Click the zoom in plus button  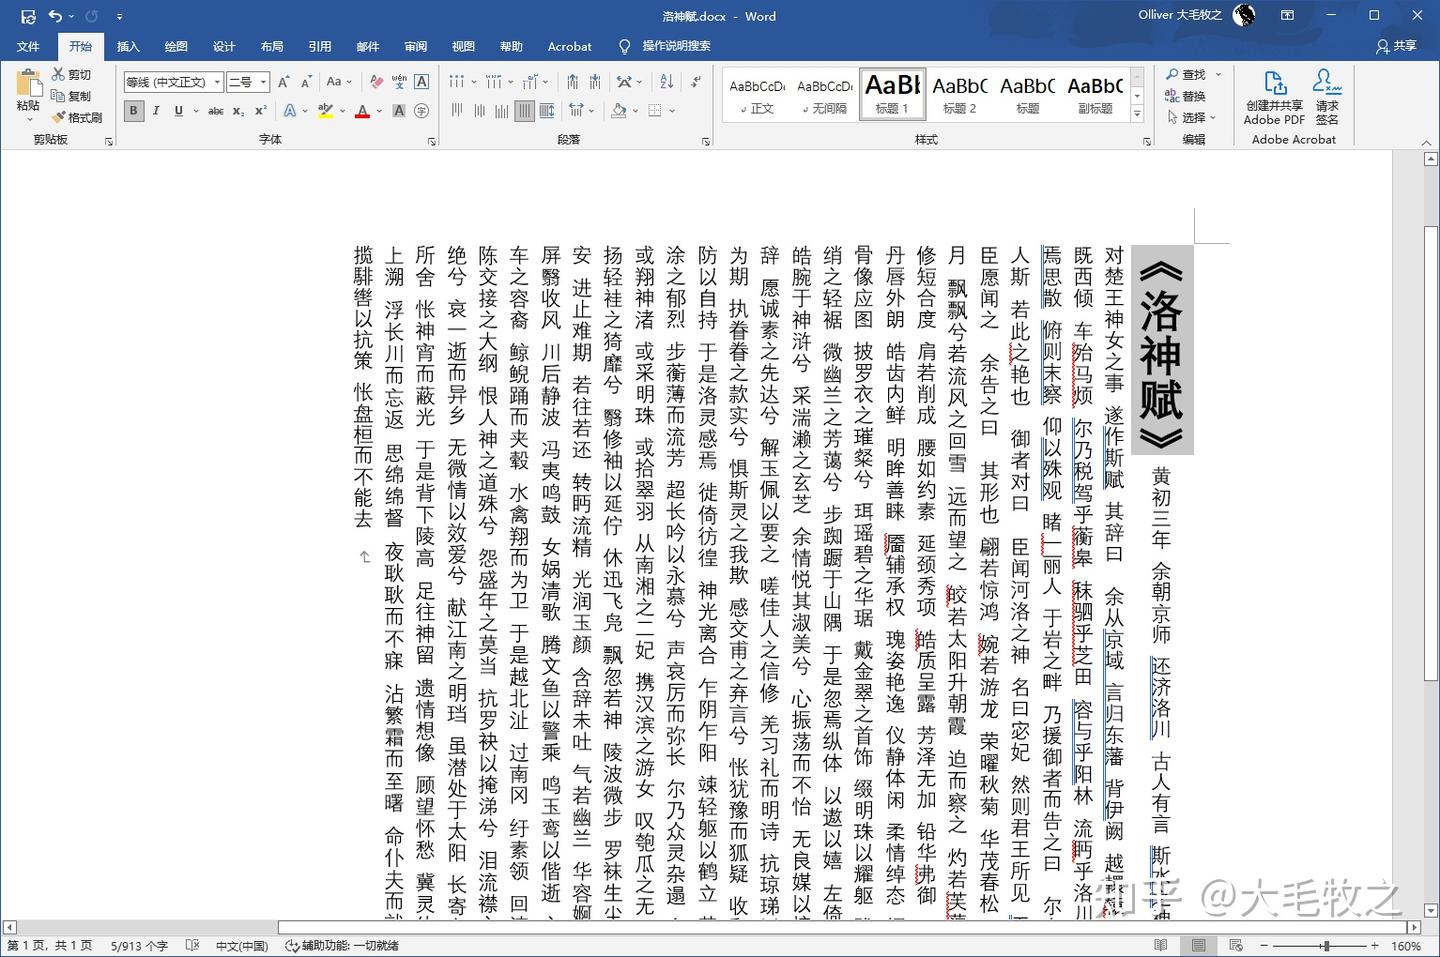(1375, 945)
